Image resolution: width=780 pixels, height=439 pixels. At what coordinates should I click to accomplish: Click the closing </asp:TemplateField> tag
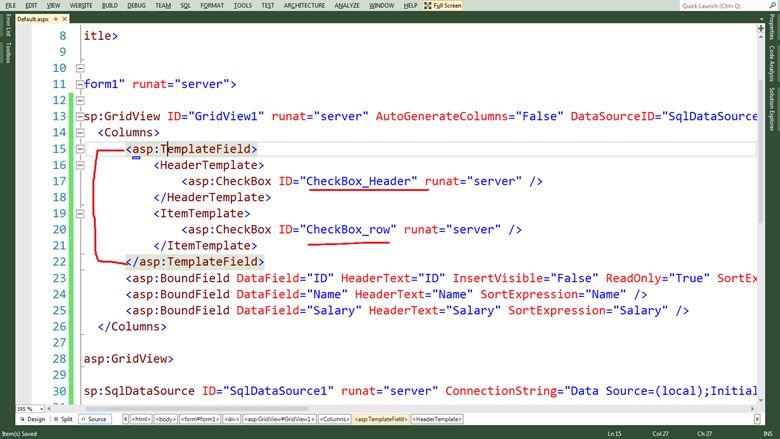click(x=195, y=262)
